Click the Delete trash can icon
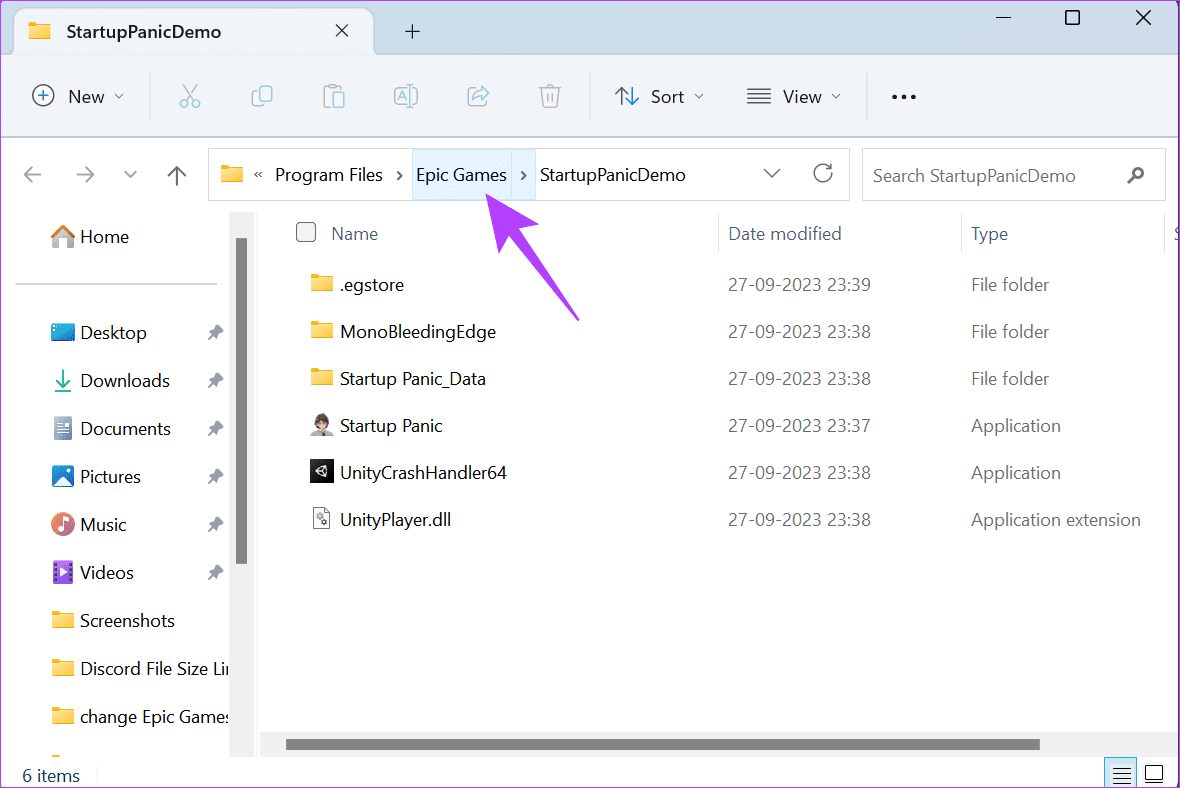The width and height of the screenshot is (1180, 789). [549, 96]
